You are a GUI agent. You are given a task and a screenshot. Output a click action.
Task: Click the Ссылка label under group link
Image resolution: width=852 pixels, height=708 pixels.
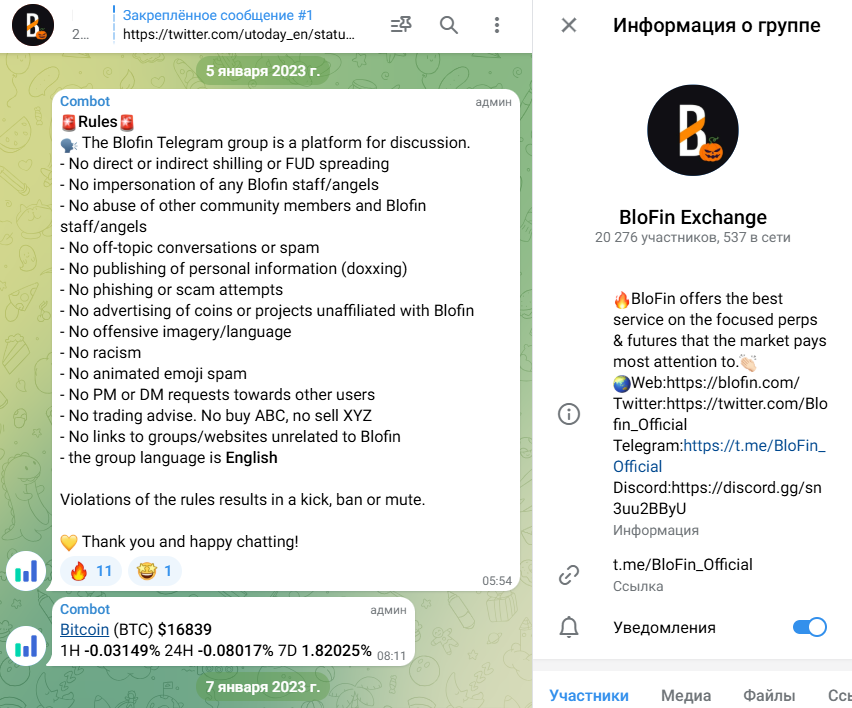638,586
